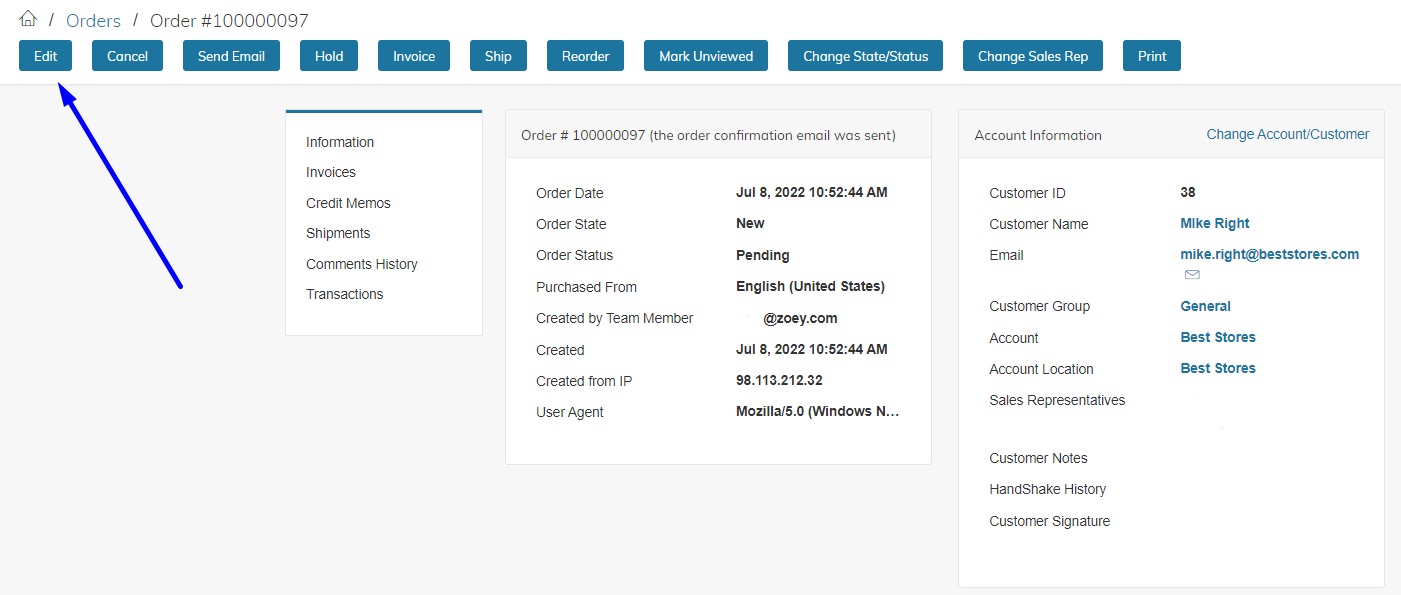Open Best Stores link in the Account row
Image resolution: width=1401 pixels, height=595 pixels.
click(x=1218, y=337)
